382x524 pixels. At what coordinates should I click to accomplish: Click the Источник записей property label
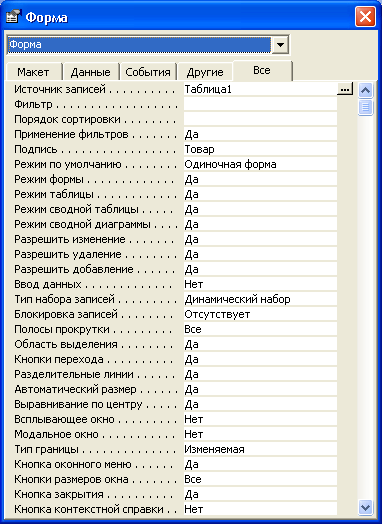click(60, 89)
